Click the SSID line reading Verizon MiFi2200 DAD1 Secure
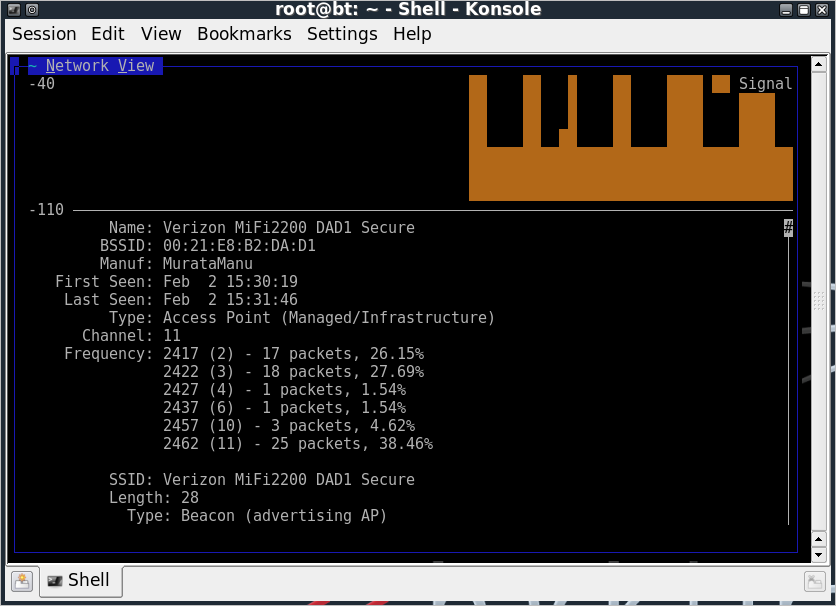The image size is (836, 606). point(262,480)
